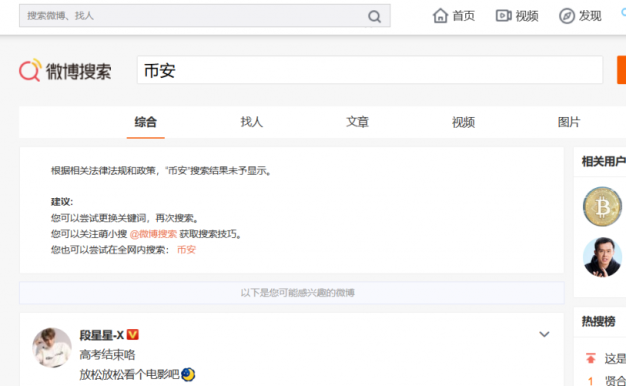Click the 热搜榜 heading
626x386 pixels.
598,321
